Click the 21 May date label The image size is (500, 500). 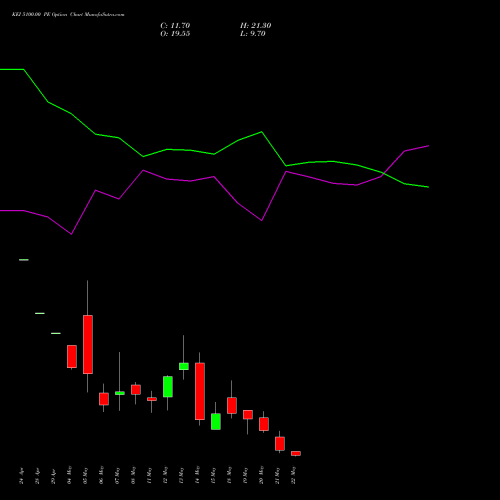coord(278,475)
